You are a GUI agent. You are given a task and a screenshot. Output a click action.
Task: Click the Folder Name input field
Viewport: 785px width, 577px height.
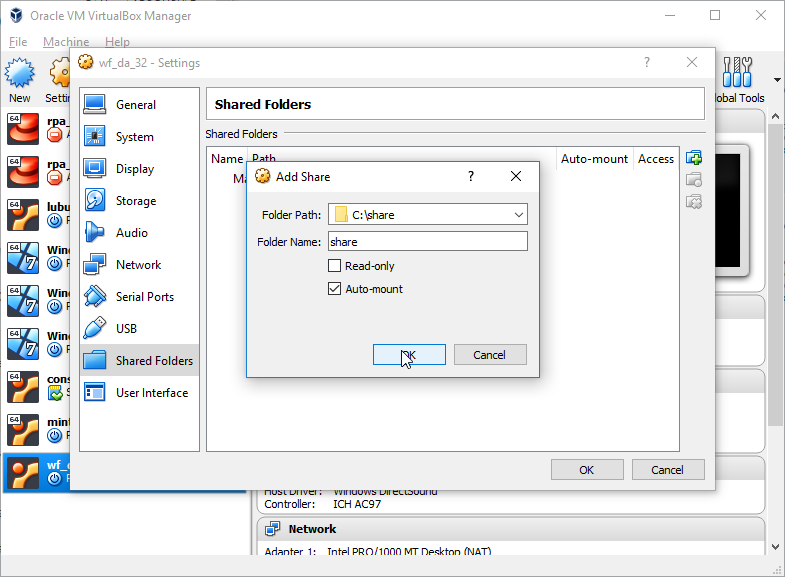(x=428, y=242)
